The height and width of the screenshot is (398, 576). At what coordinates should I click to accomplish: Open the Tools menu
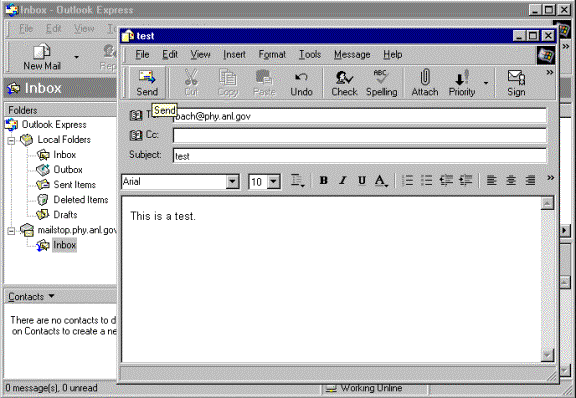click(310, 54)
